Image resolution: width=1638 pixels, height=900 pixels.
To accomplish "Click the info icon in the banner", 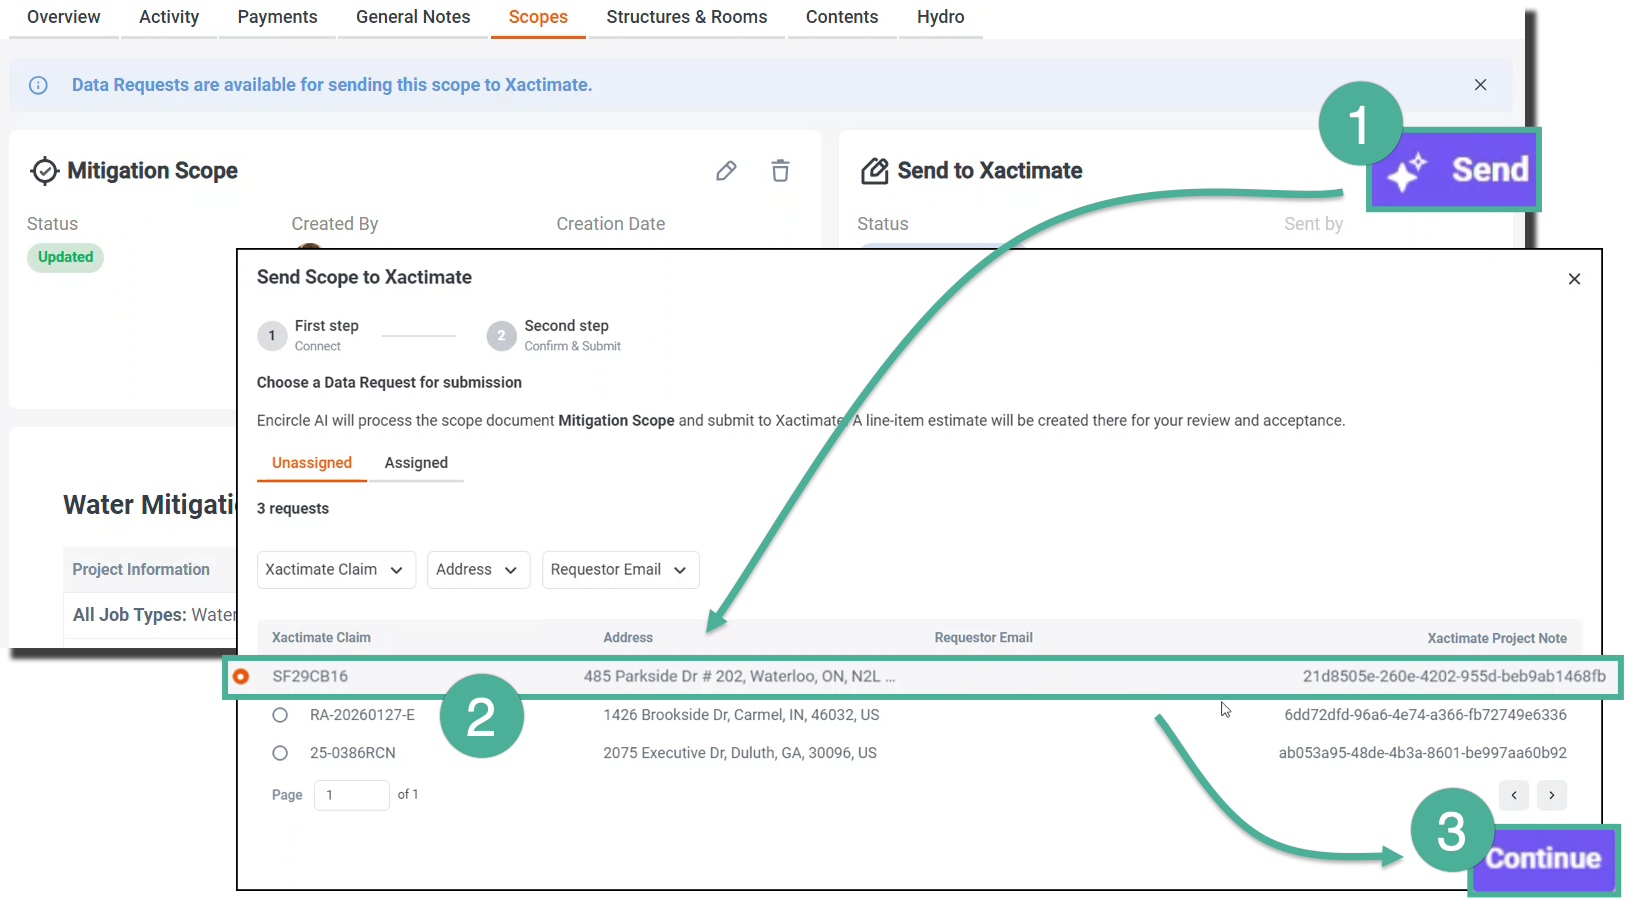I will pyautogui.click(x=38, y=85).
